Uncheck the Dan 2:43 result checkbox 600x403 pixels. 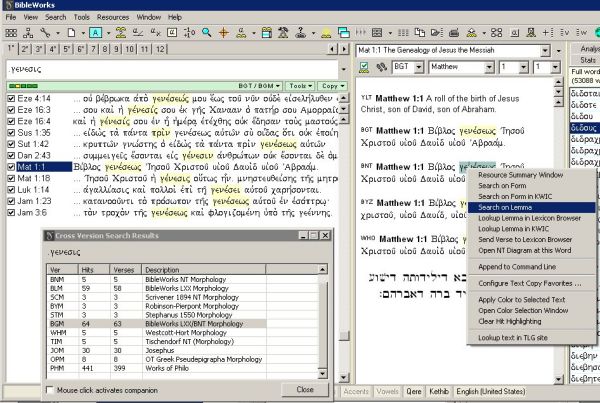coord(11,156)
